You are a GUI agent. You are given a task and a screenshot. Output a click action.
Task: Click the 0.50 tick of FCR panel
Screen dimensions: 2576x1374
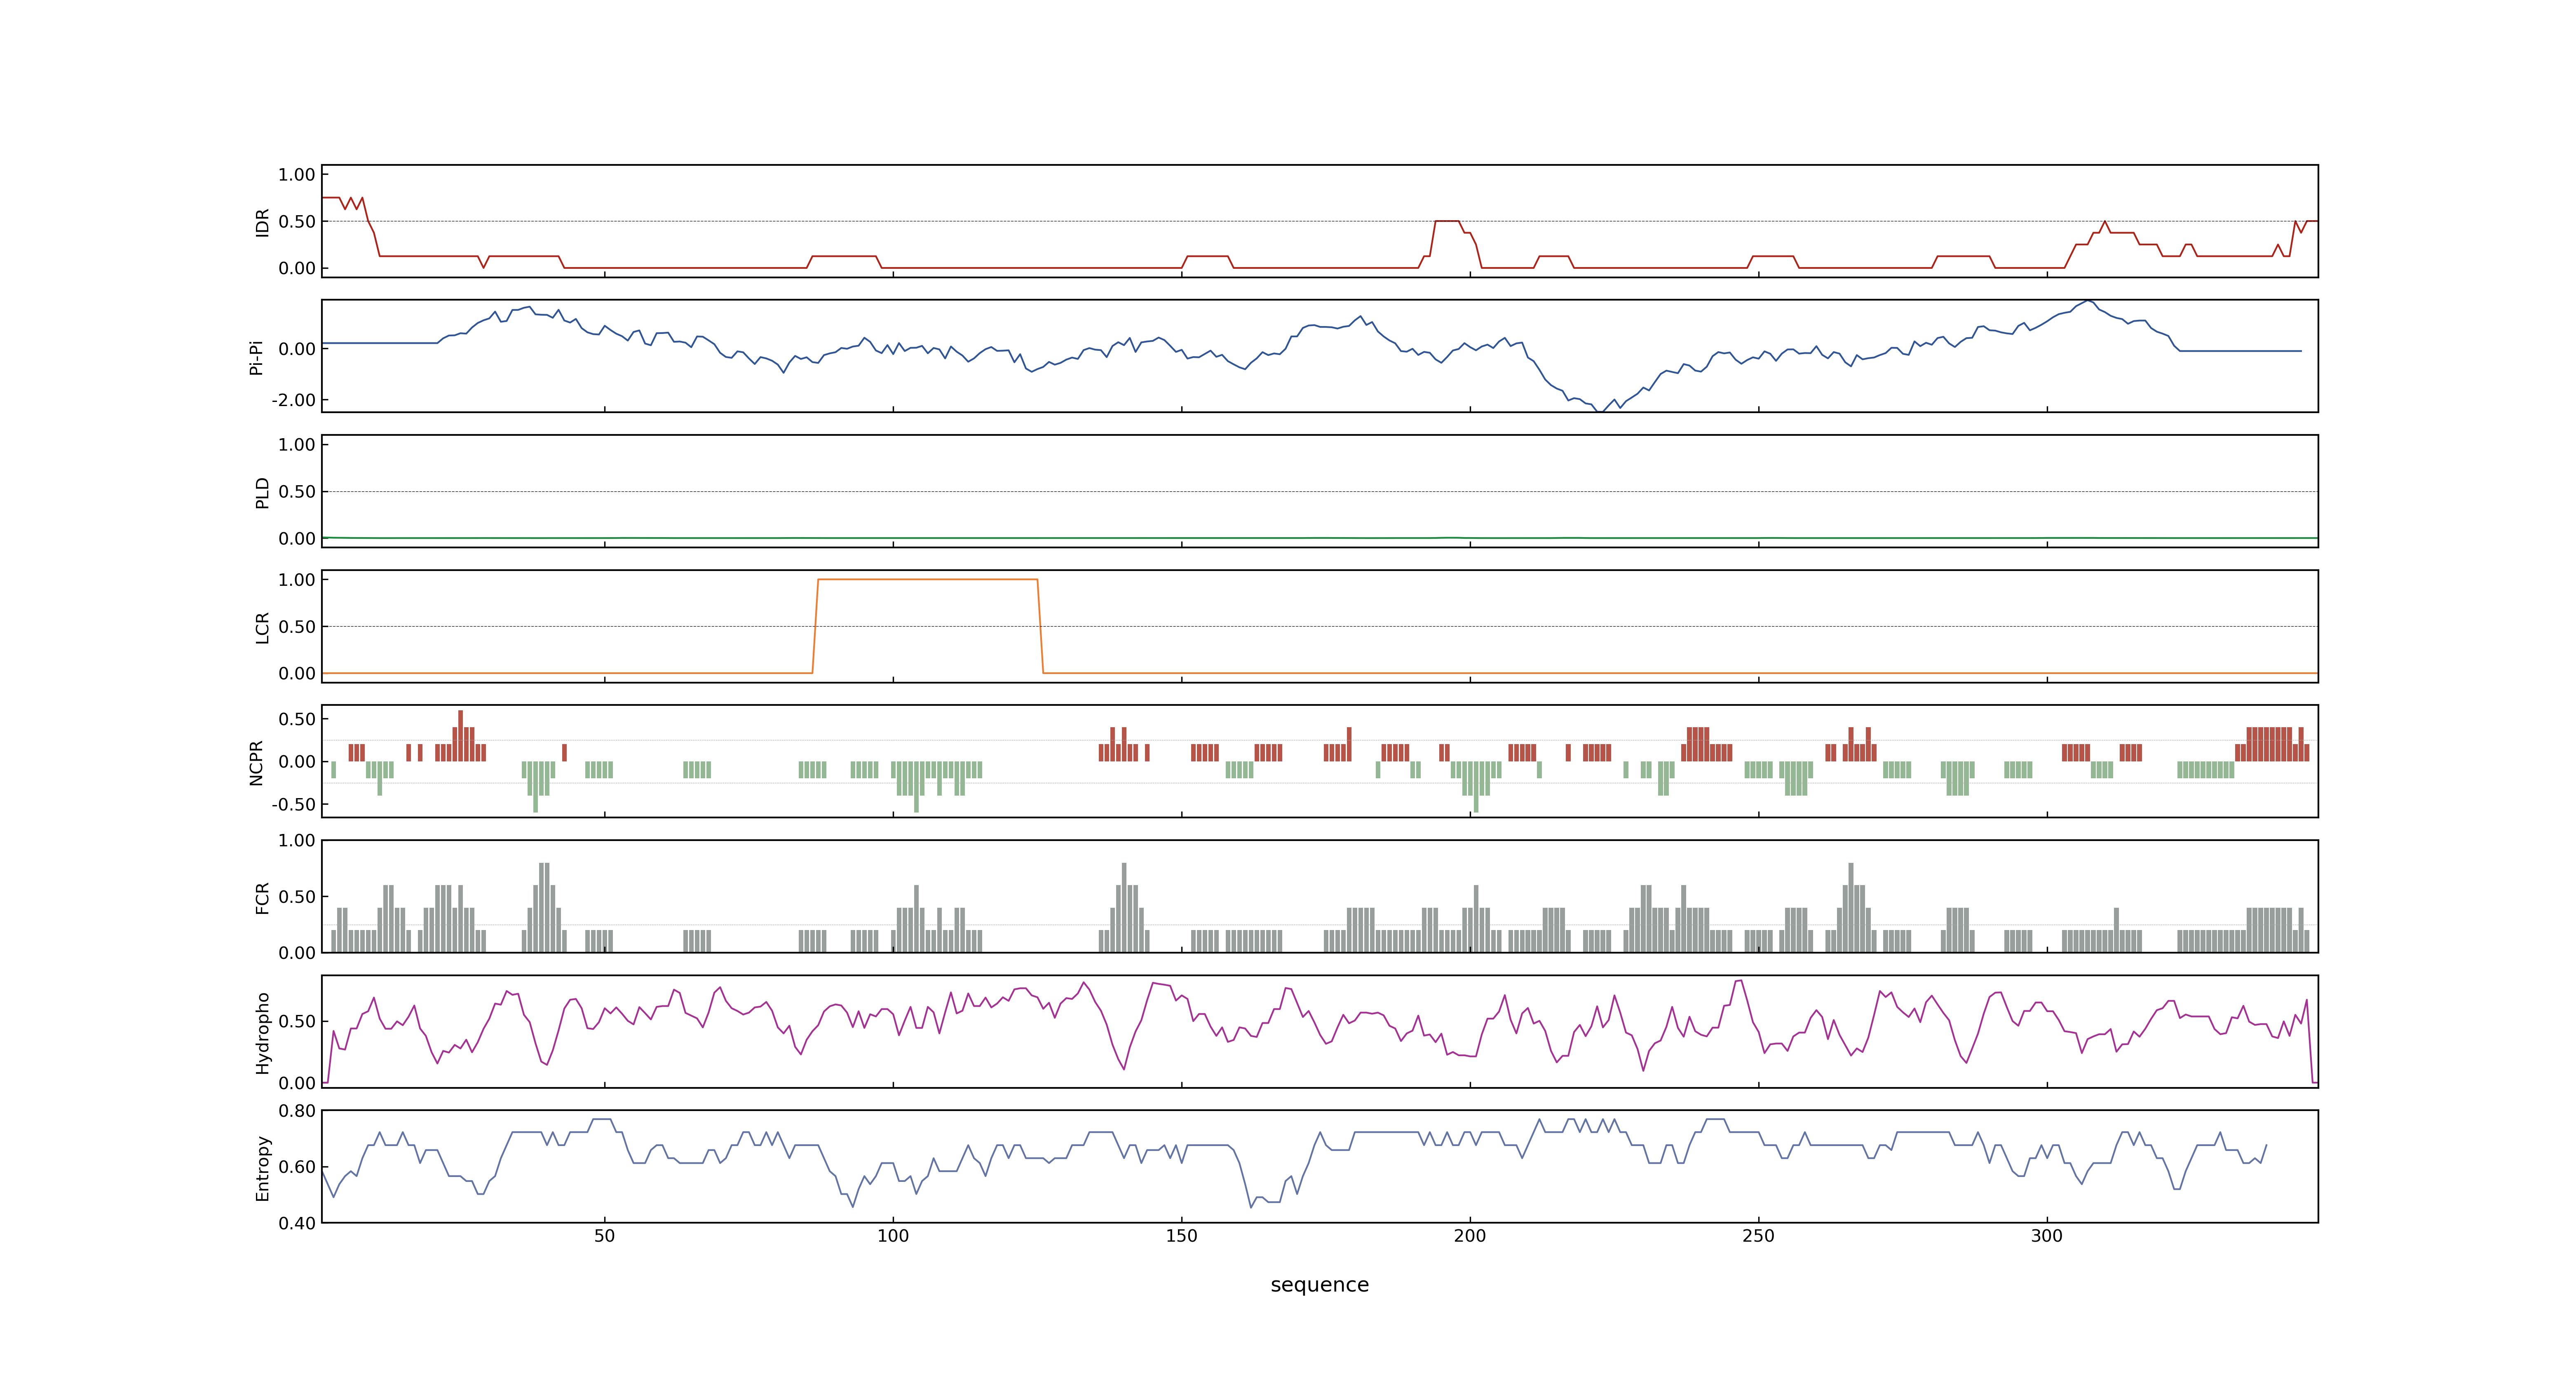click(297, 897)
